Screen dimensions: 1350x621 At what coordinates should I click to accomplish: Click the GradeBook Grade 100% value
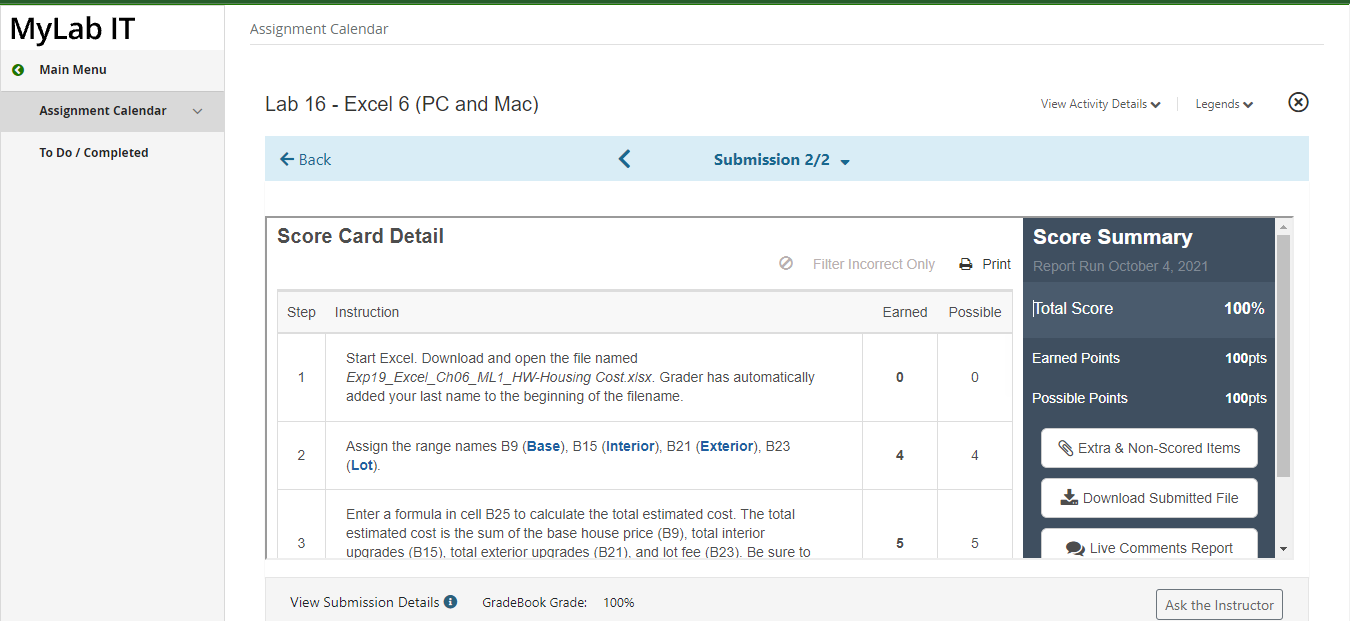pos(619,602)
